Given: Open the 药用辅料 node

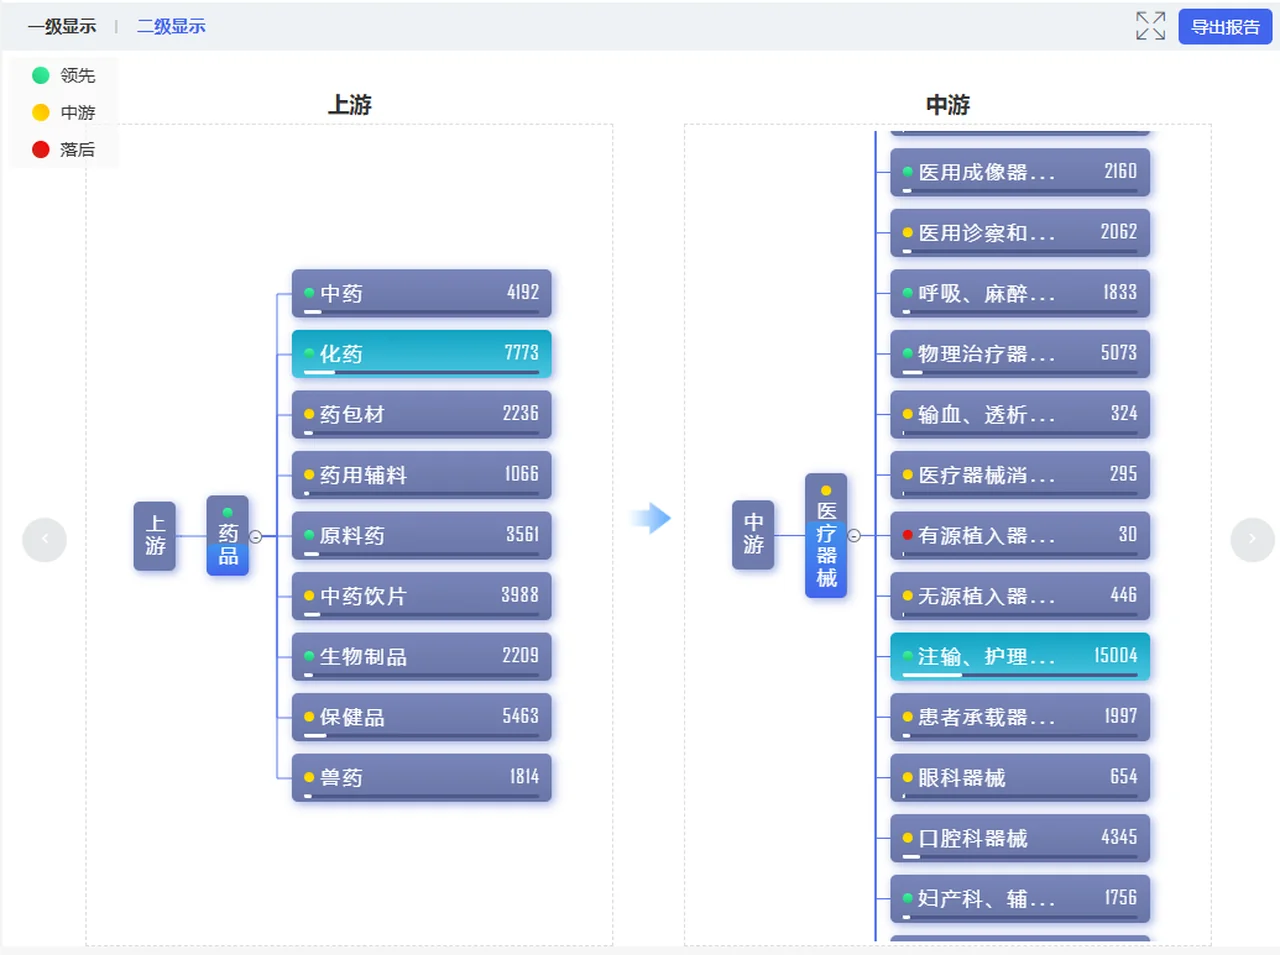Looking at the screenshot, I should coord(421,475).
